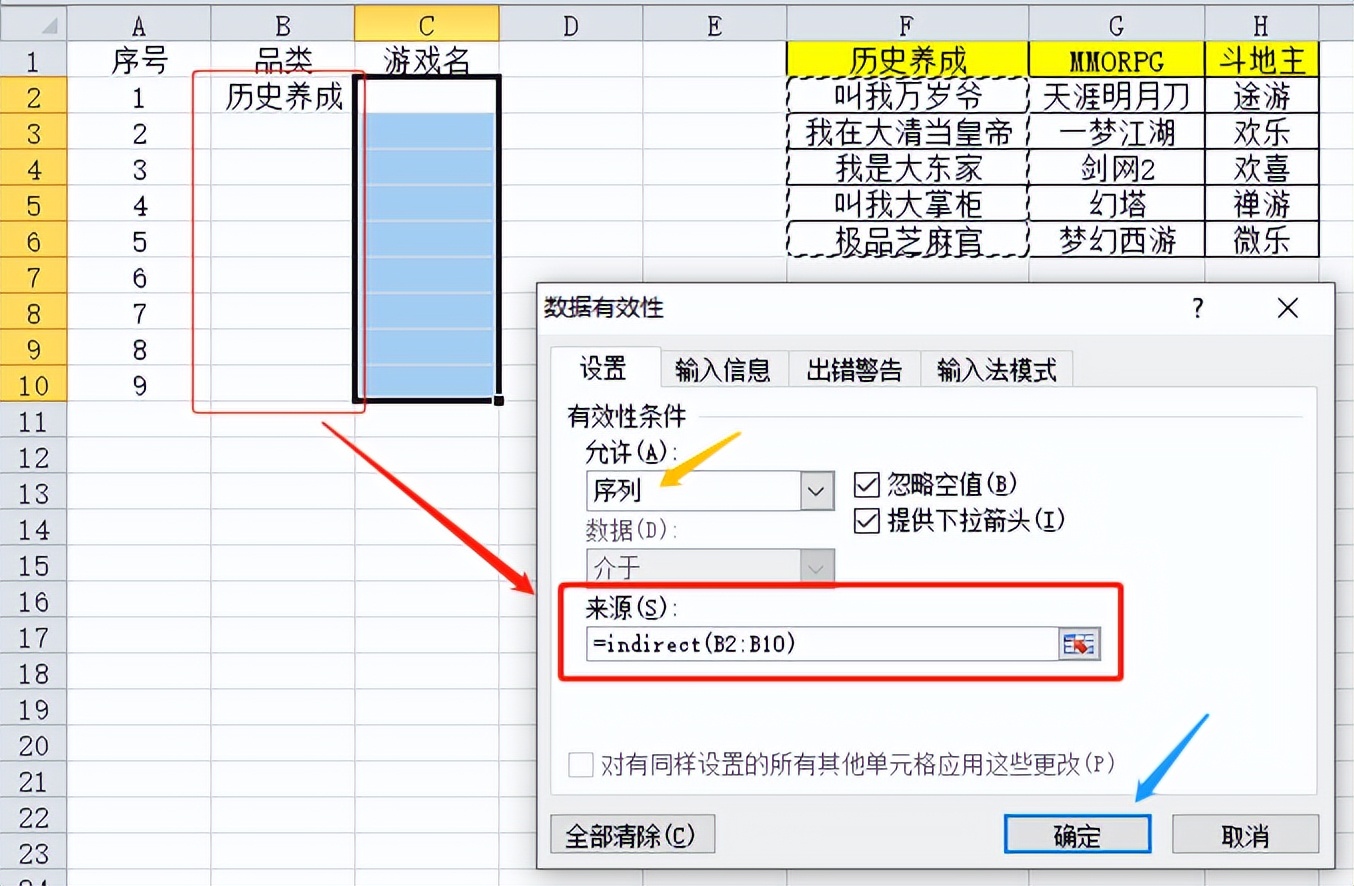Click the range selector icon in 来源 field
This screenshot has width=1354, height=886.
point(1078,645)
